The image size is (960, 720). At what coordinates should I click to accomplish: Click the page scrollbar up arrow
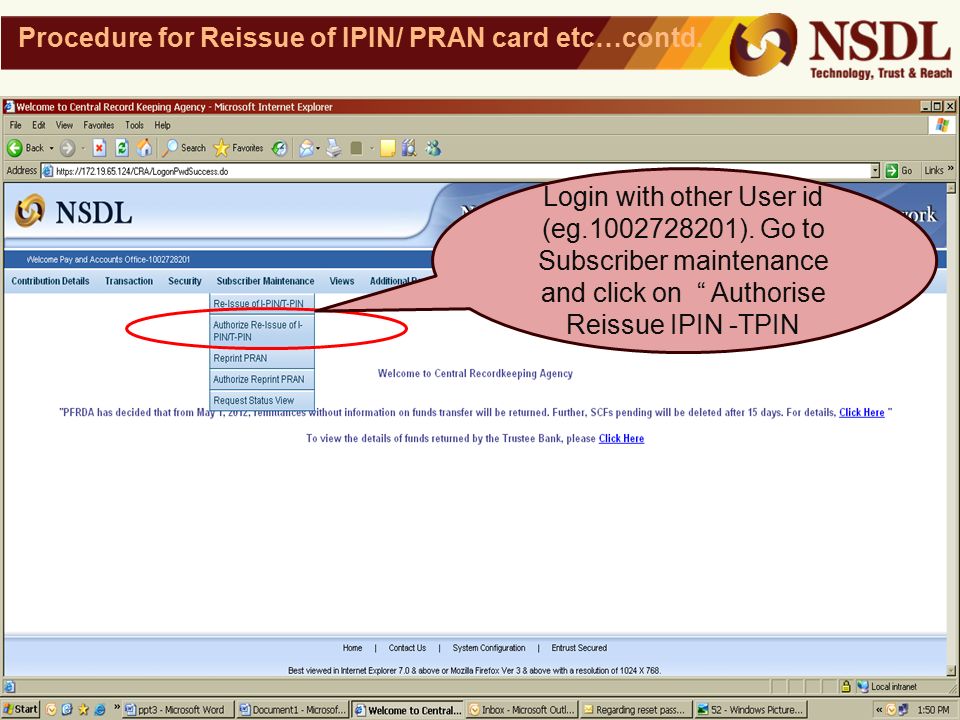click(x=951, y=189)
